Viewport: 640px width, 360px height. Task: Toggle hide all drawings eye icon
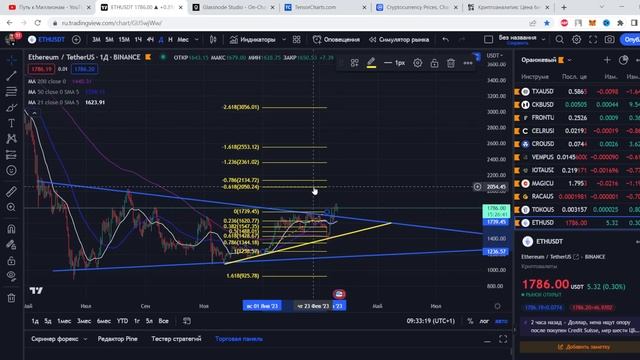tap(11, 276)
